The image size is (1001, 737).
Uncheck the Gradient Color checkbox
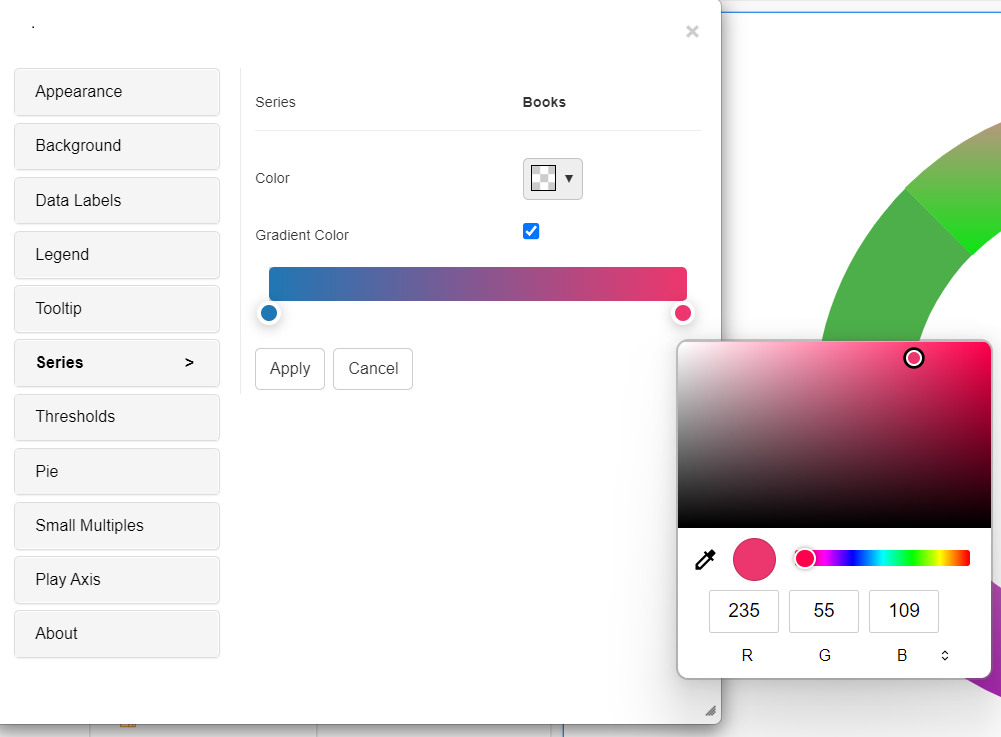[531, 230]
